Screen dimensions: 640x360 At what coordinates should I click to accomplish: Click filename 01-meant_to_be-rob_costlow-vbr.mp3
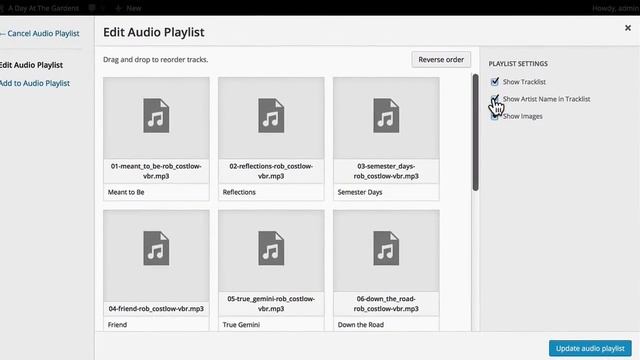point(156,171)
